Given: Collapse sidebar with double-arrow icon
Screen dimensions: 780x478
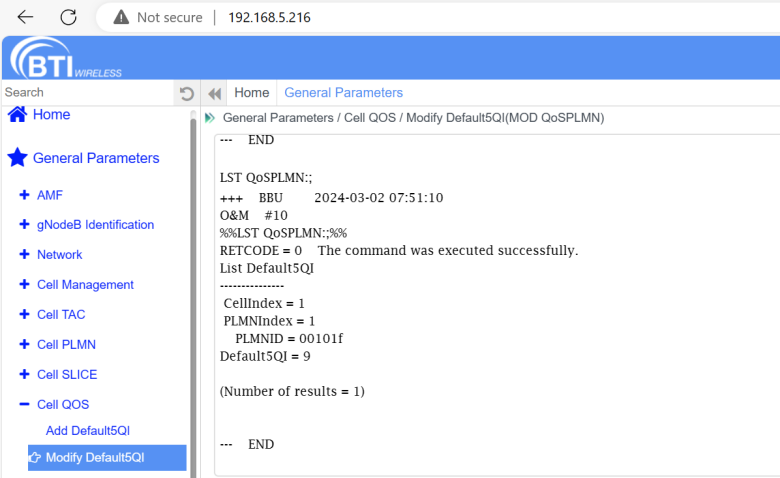Looking at the screenshot, I should (x=214, y=93).
